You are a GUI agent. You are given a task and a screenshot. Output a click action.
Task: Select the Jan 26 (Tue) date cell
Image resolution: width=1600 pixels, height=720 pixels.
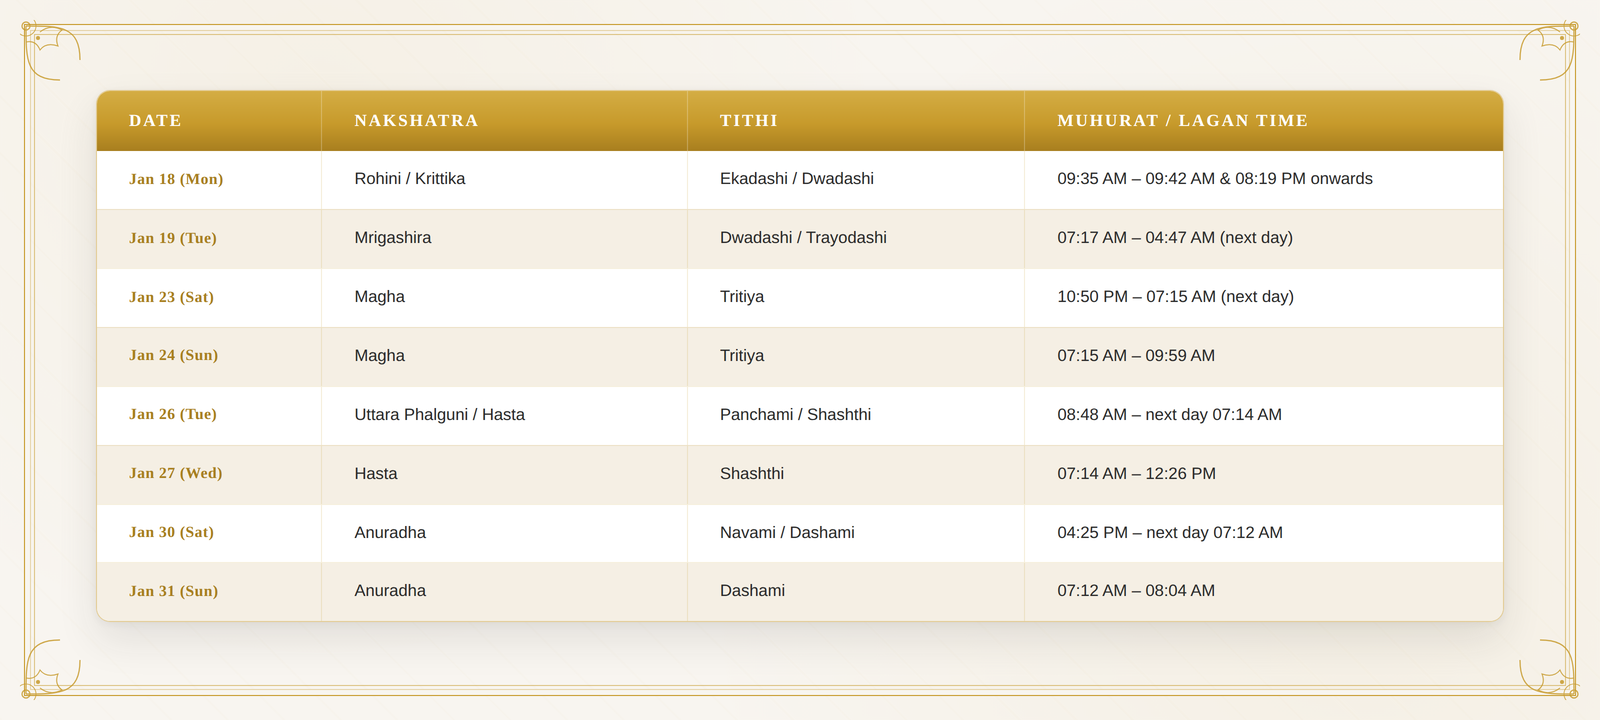(x=209, y=415)
